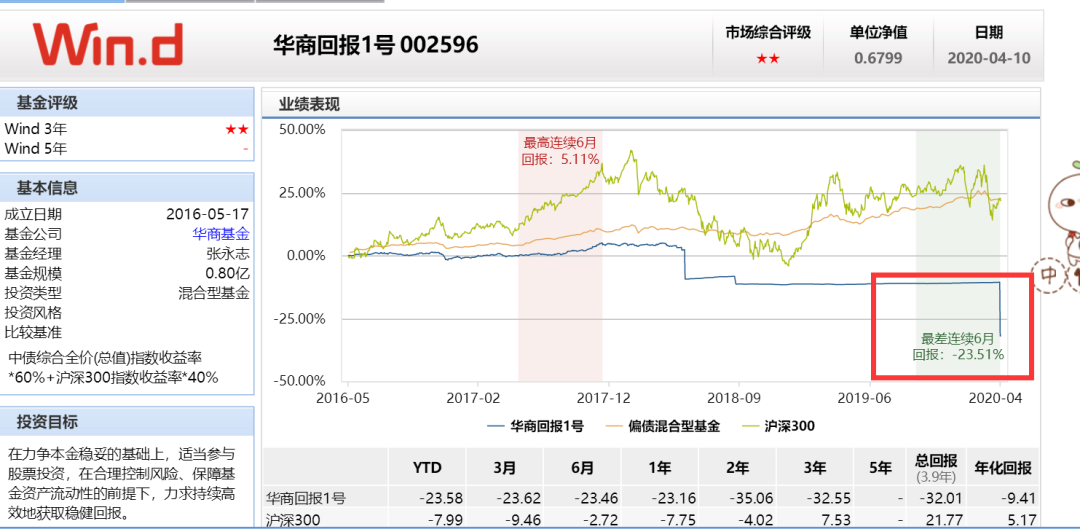Click the 比较基准 label
This screenshot has height=529, width=1080.
(33, 332)
